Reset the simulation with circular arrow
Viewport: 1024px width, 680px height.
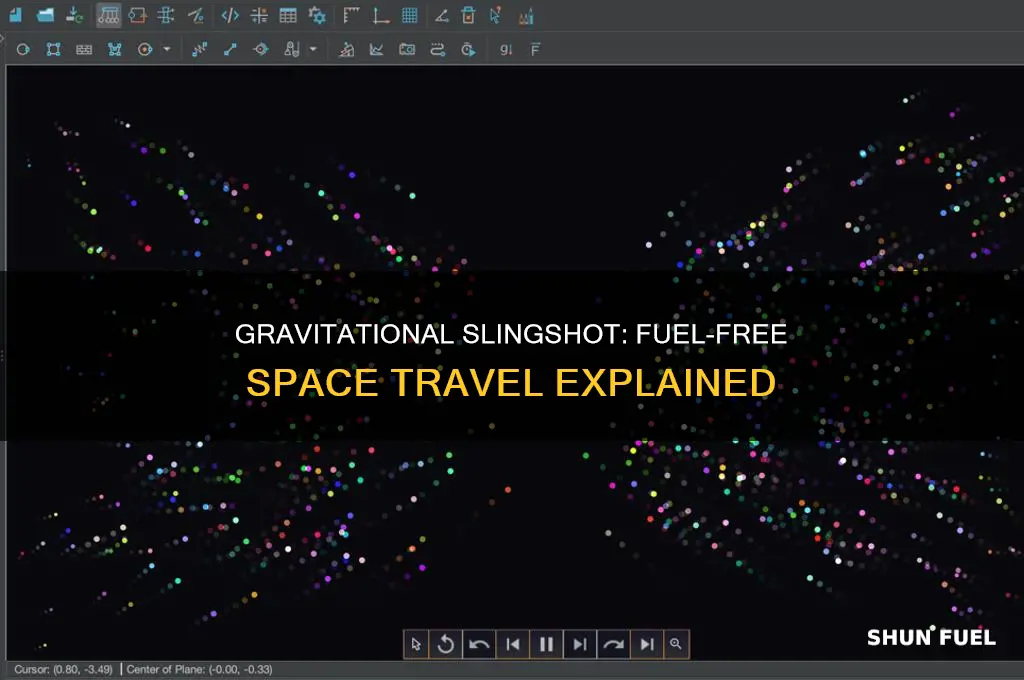446,645
